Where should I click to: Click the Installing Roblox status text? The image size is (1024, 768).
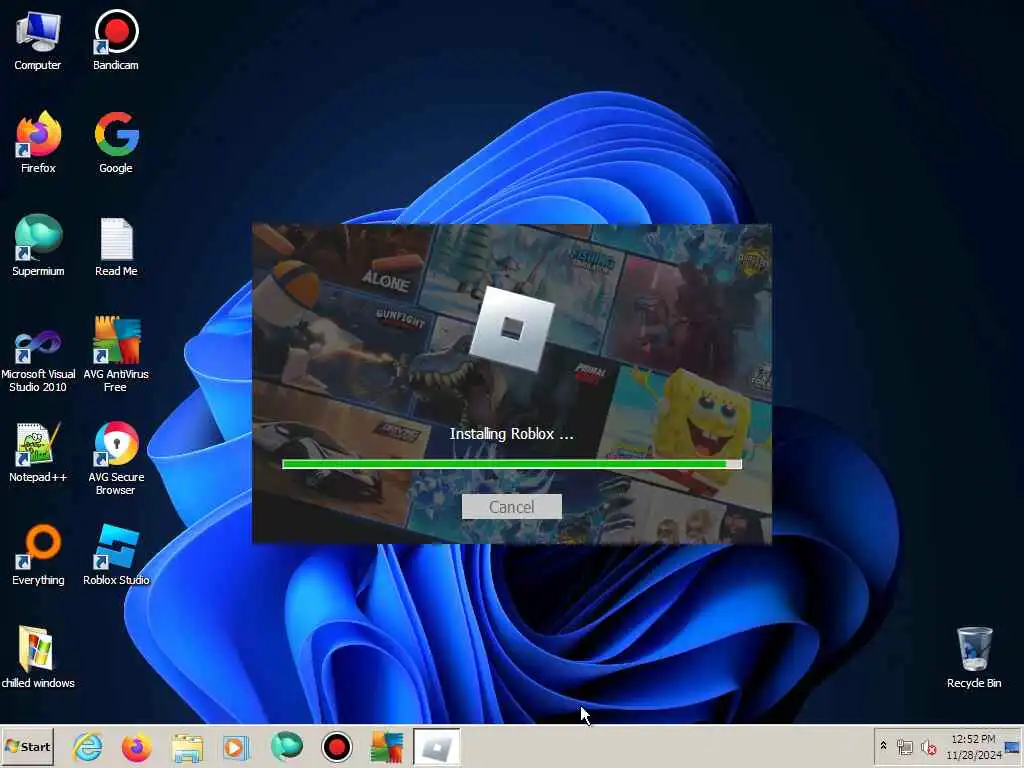pos(511,434)
